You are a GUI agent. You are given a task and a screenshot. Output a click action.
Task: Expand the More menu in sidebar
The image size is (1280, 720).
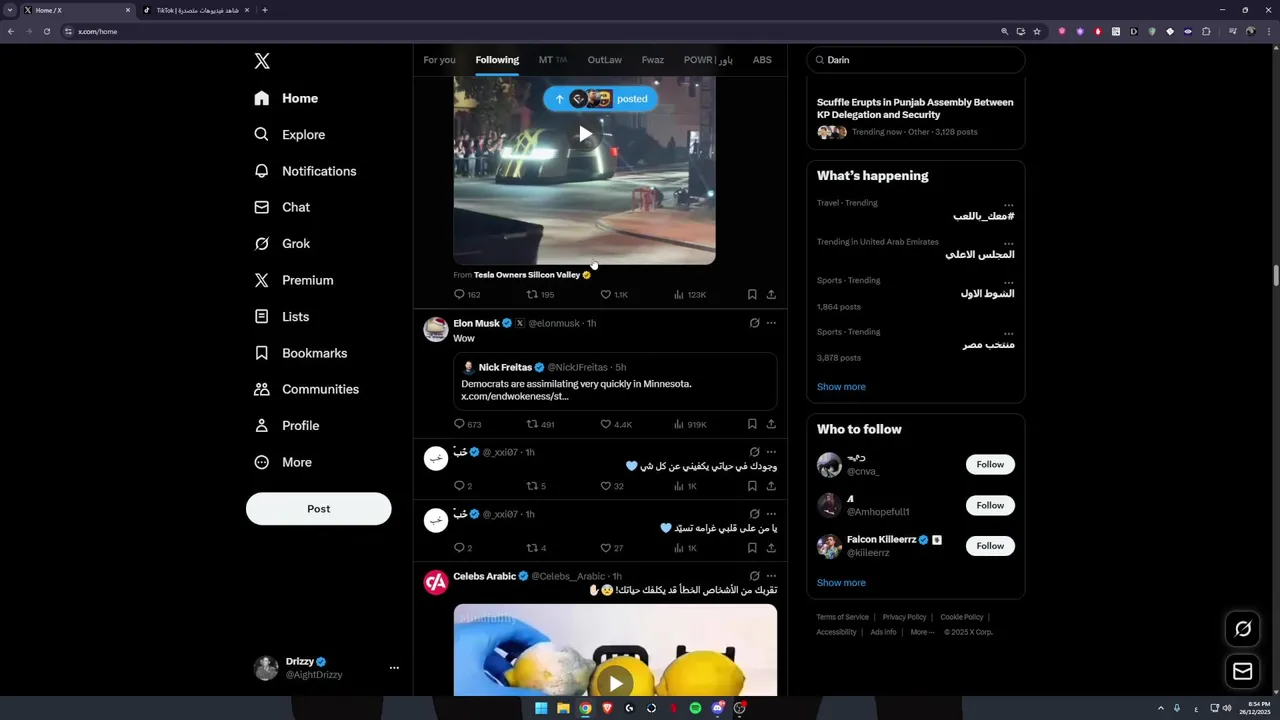(283, 462)
